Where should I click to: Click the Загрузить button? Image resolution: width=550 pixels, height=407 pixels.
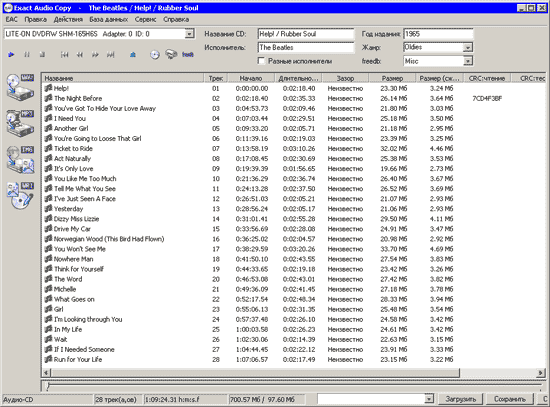[x=461, y=399]
